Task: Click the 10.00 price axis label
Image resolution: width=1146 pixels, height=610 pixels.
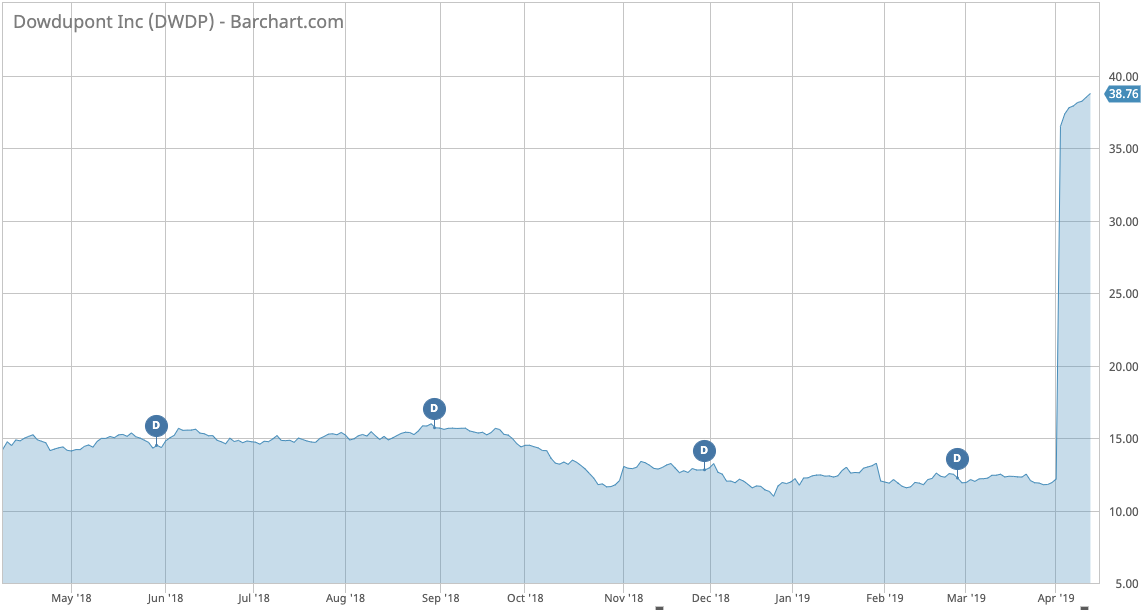Action: click(x=1123, y=511)
